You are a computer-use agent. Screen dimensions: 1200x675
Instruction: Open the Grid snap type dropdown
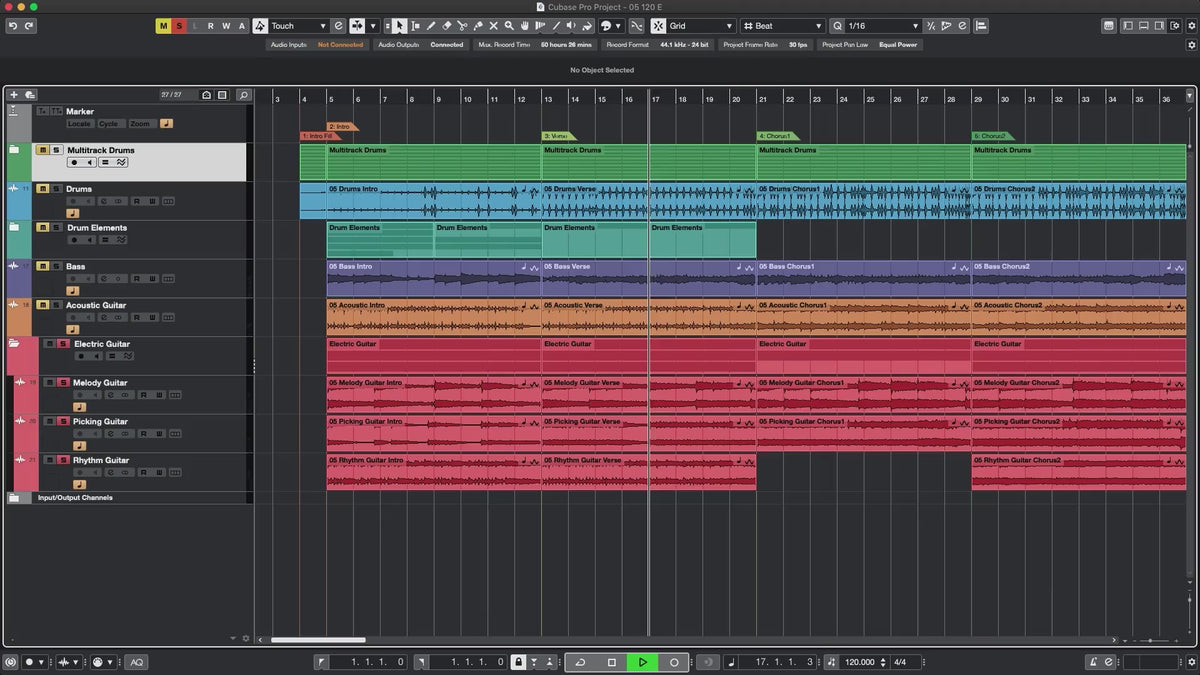tap(700, 26)
